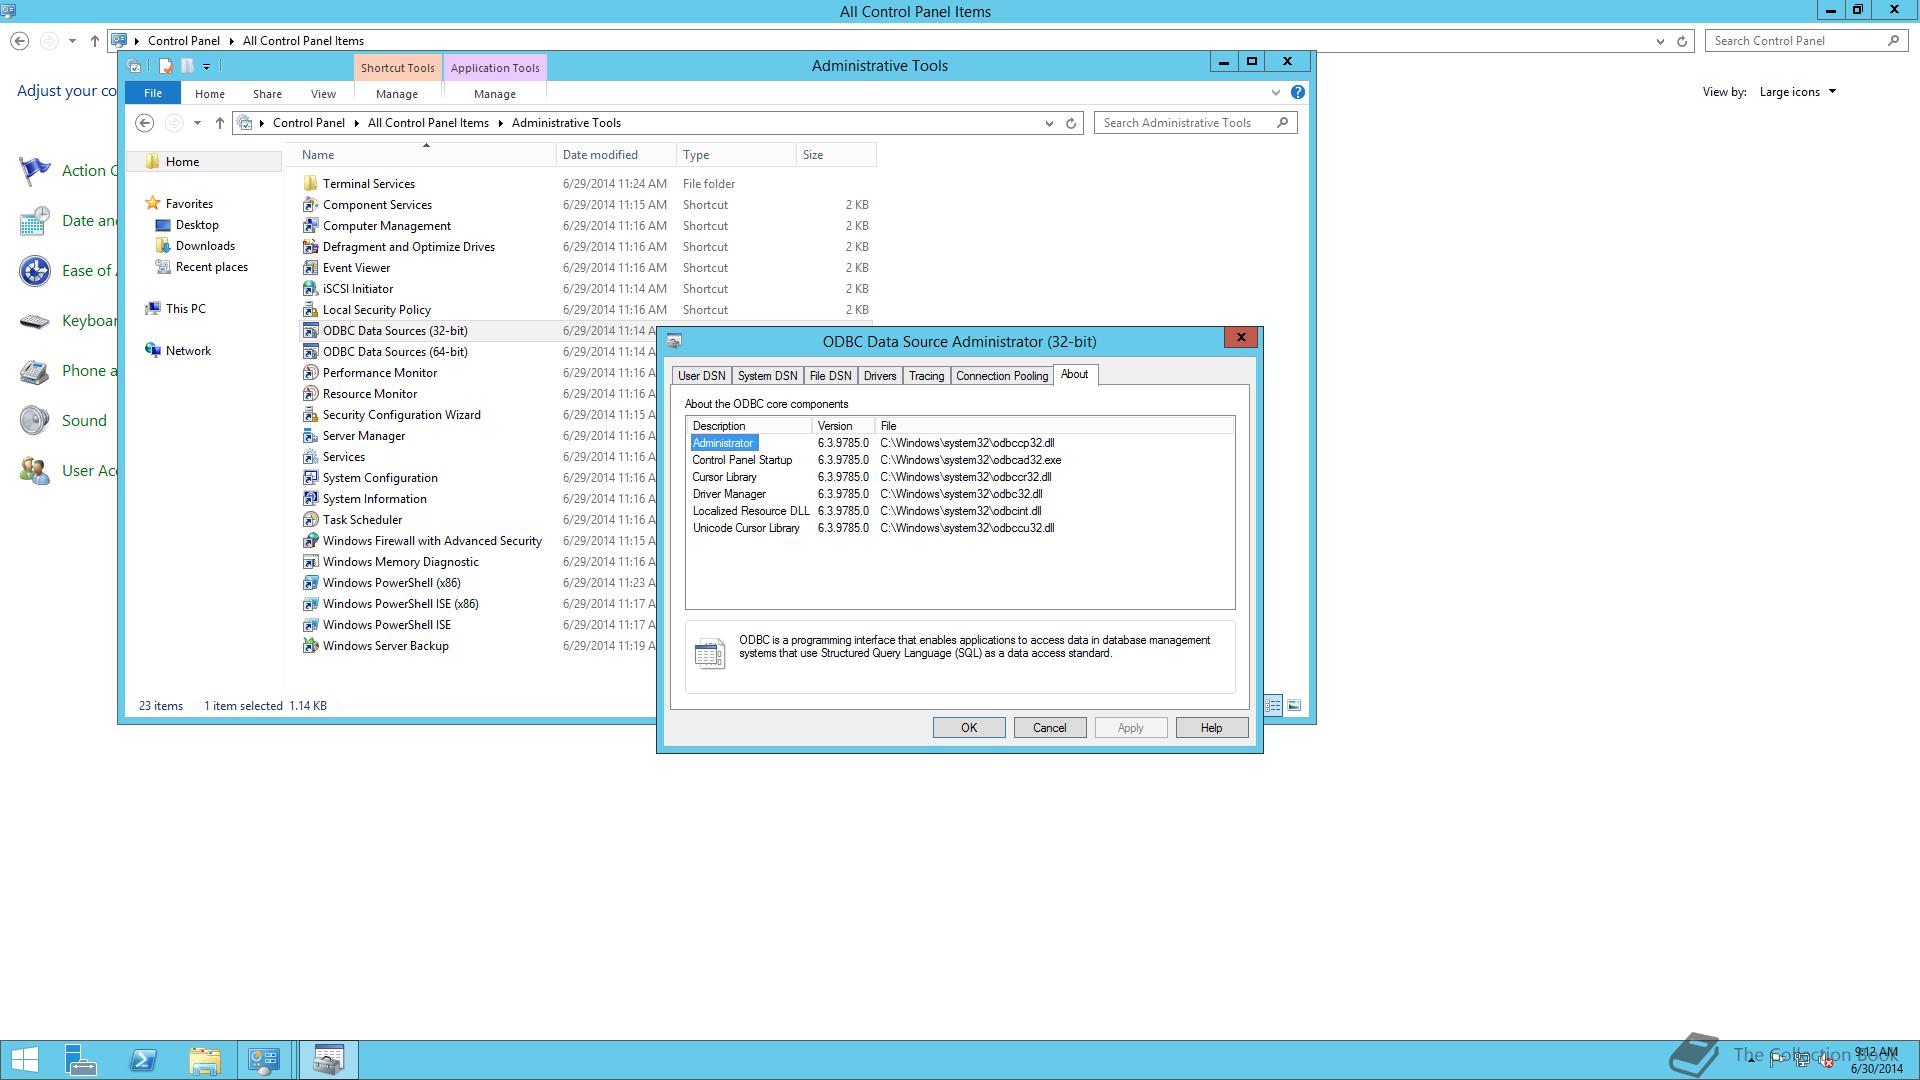
Task: Launch PowerShell from the taskbar
Action: pos(143,1060)
